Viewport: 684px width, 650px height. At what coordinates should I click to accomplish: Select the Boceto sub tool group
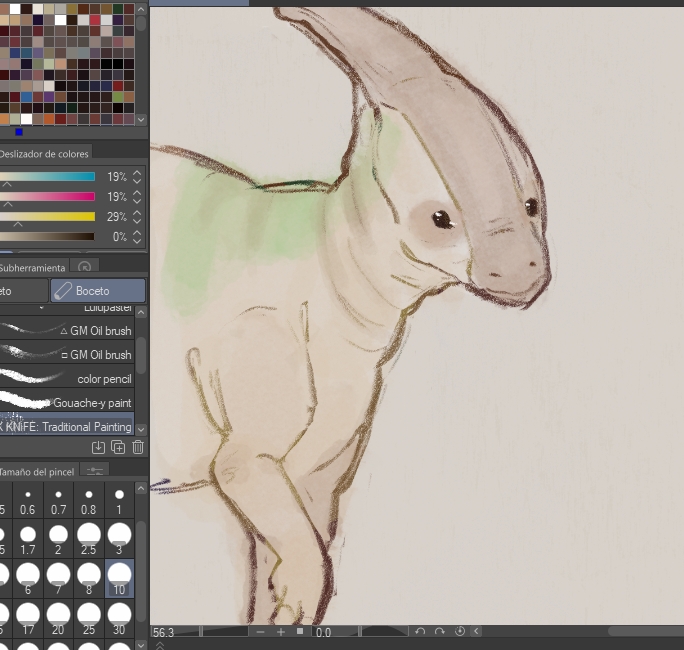tap(97, 290)
